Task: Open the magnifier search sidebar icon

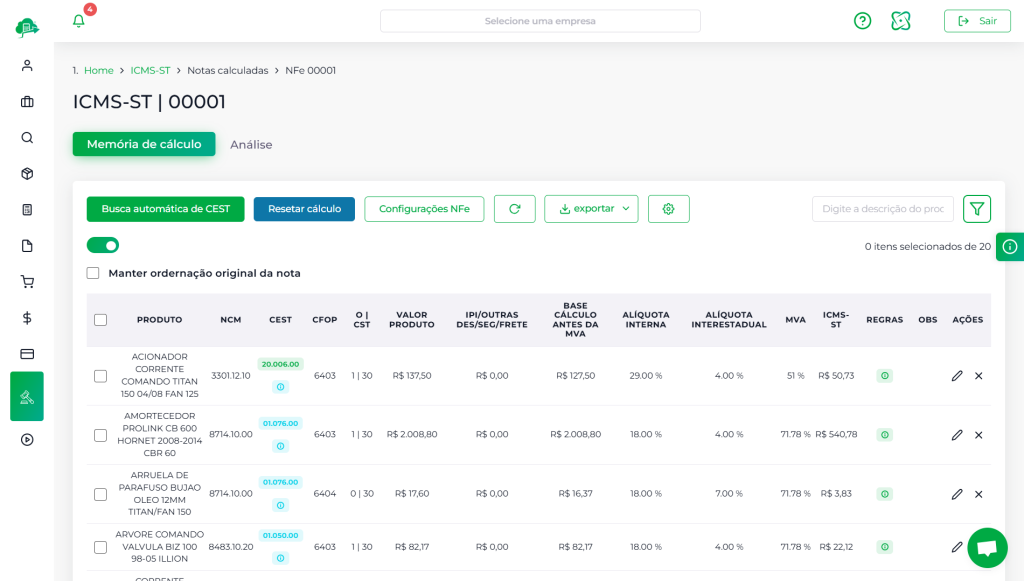Action: pyautogui.click(x=27, y=138)
